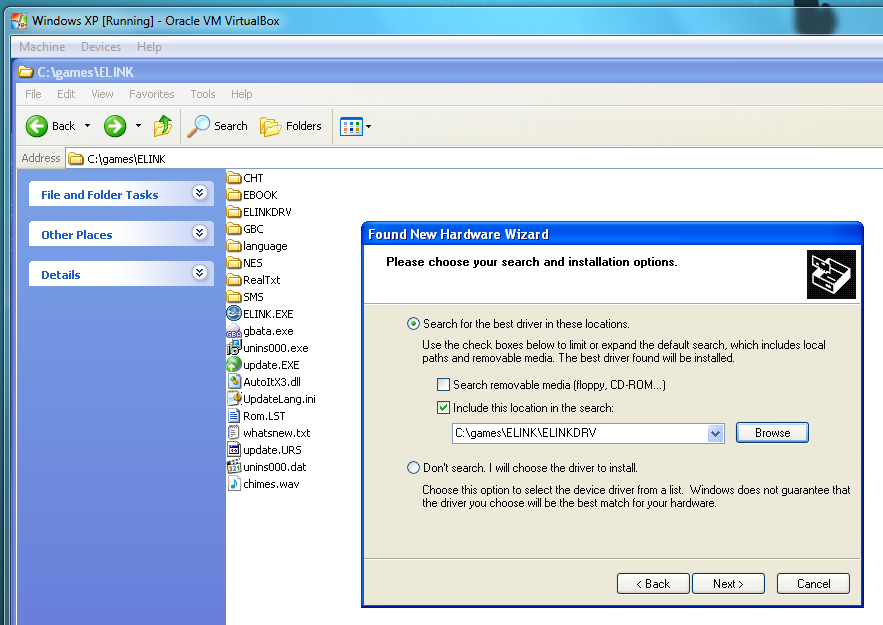Screen dimensions: 883x625
Task: Select the whatsnew.txt file icon
Action: coord(234,433)
